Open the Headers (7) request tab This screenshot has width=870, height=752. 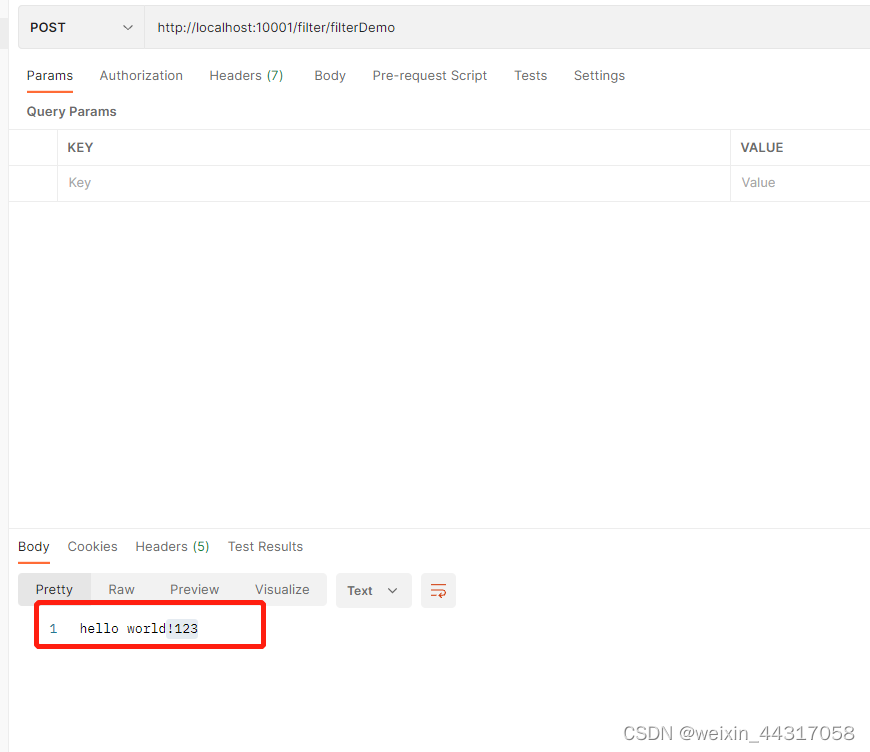(x=246, y=75)
